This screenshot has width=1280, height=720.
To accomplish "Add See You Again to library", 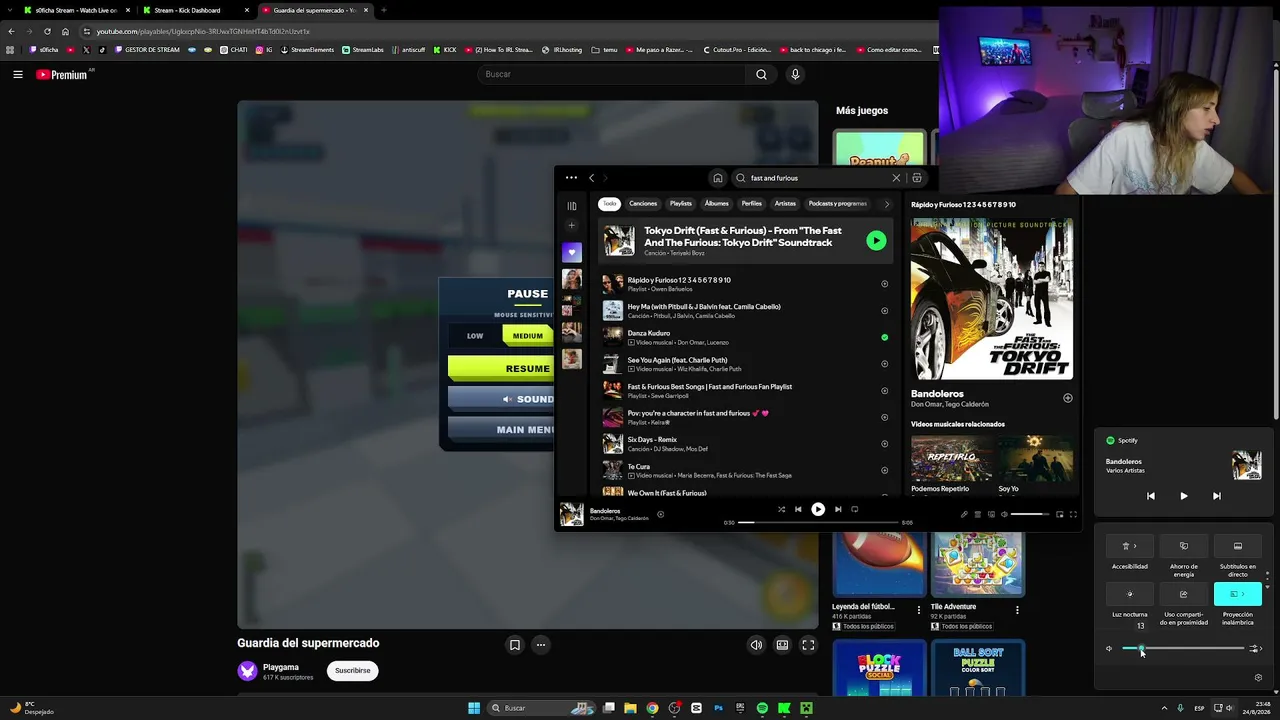I will (x=884, y=364).
